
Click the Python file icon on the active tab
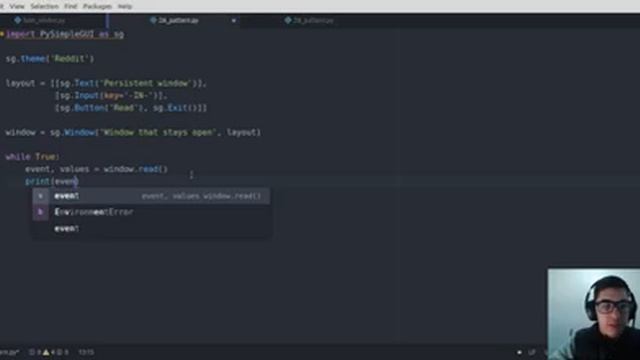[x=153, y=20]
